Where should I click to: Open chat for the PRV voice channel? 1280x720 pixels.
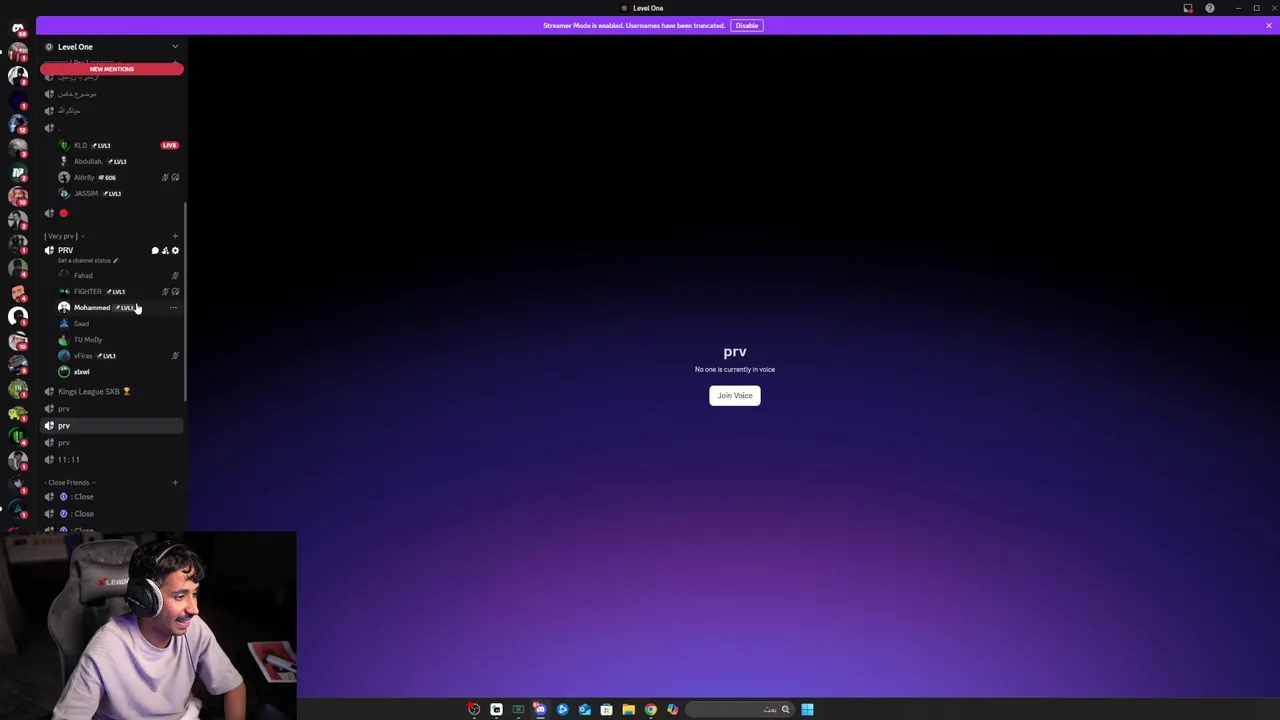155,251
